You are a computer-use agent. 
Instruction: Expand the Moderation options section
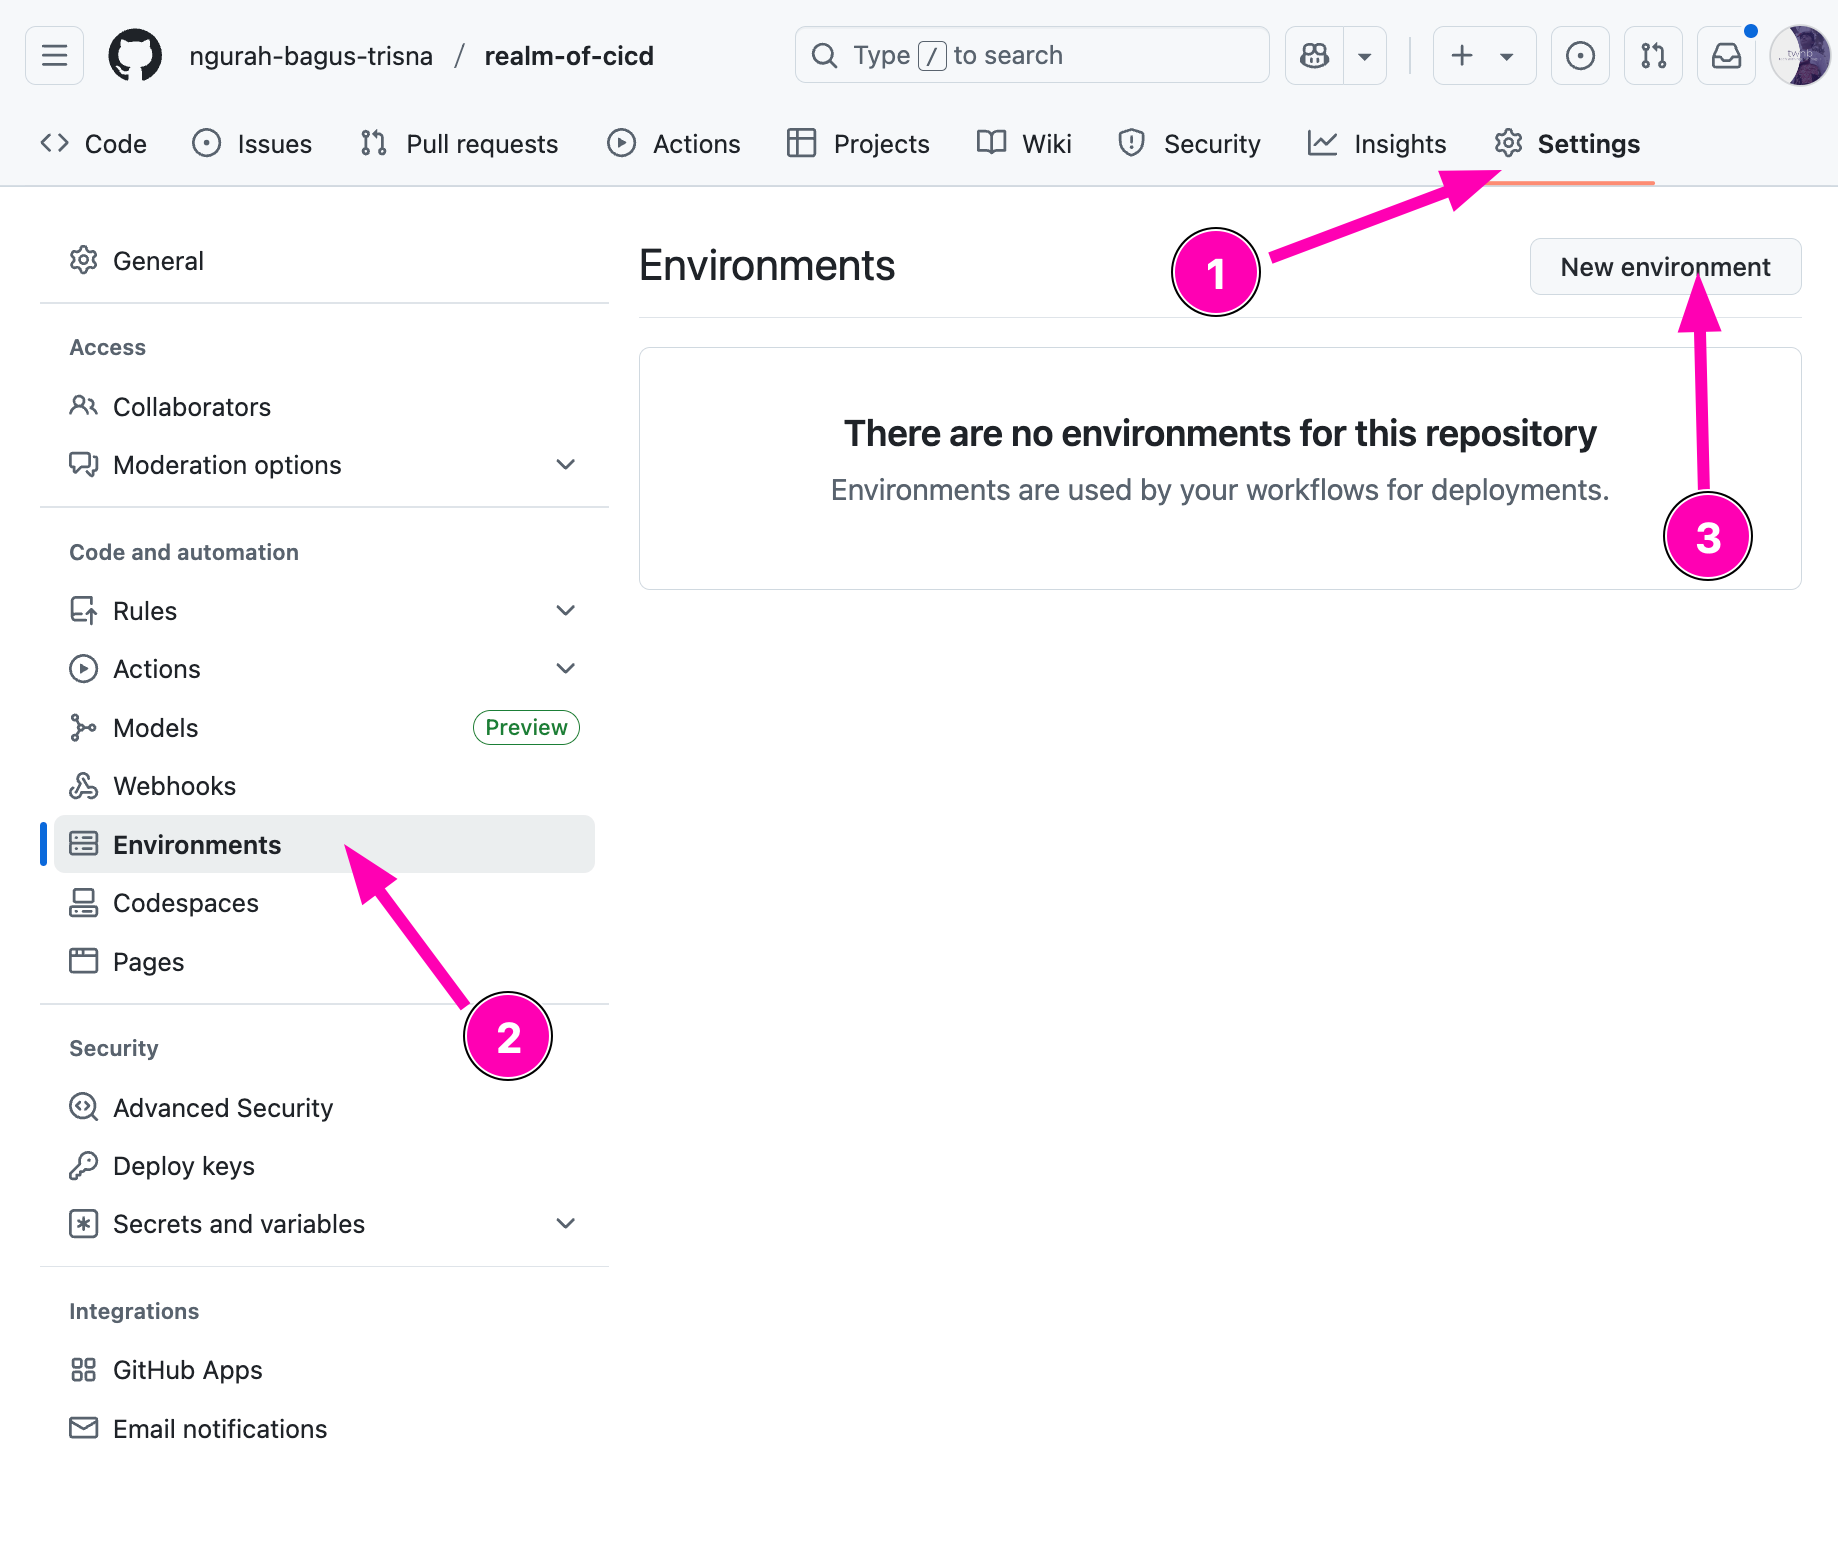click(x=565, y=465)
